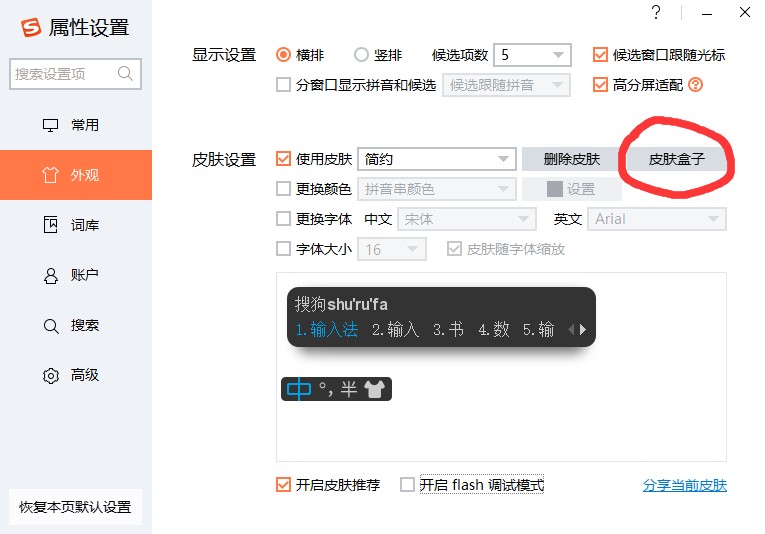Minimize the settings window
This screenshot has height=534, width=765.
tap(707, 14)
